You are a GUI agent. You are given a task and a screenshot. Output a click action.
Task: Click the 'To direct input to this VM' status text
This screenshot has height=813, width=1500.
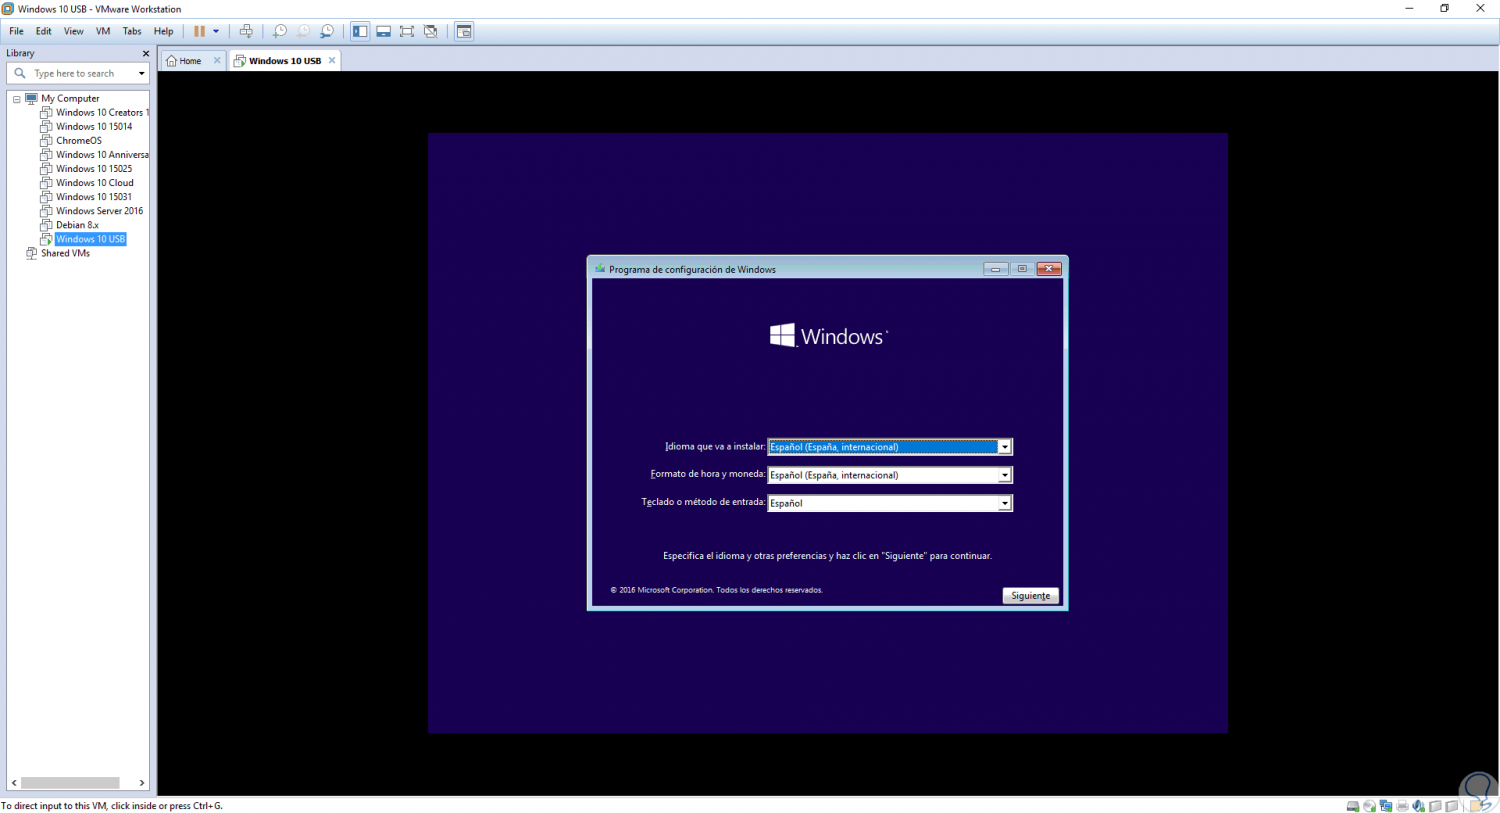click(112, 805)
